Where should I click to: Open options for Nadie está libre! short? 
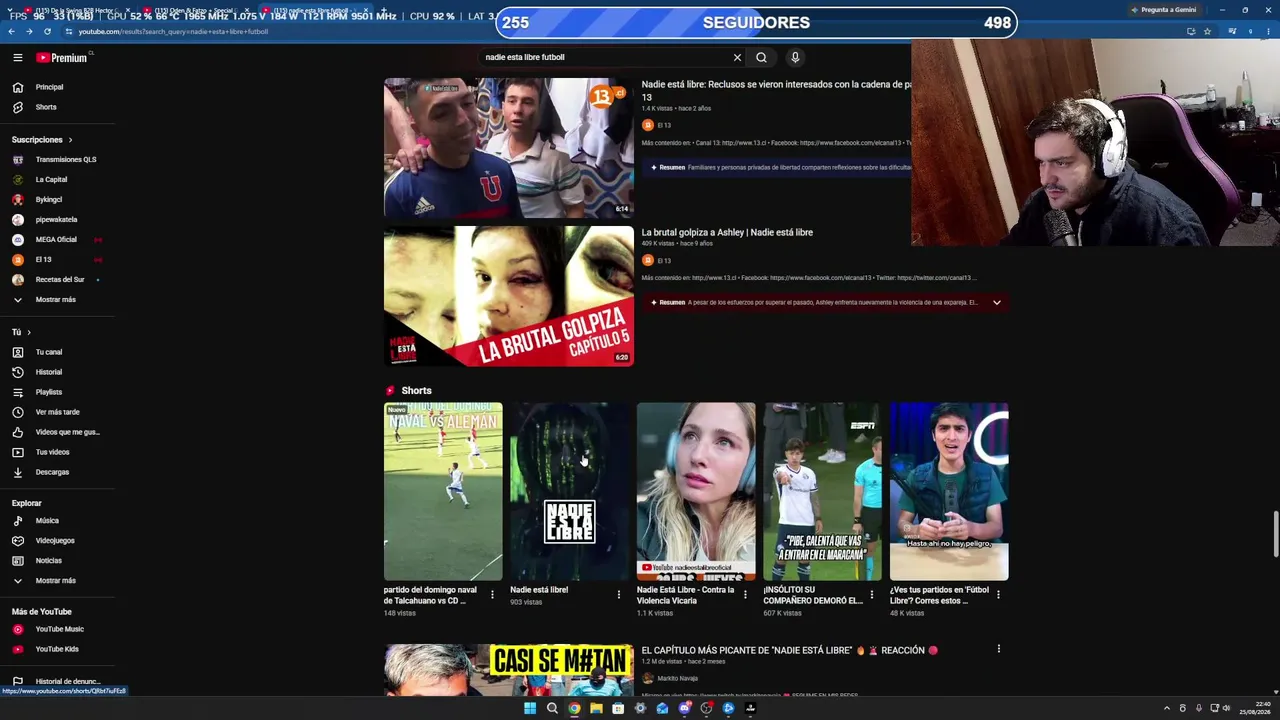[x=619, y=595]
